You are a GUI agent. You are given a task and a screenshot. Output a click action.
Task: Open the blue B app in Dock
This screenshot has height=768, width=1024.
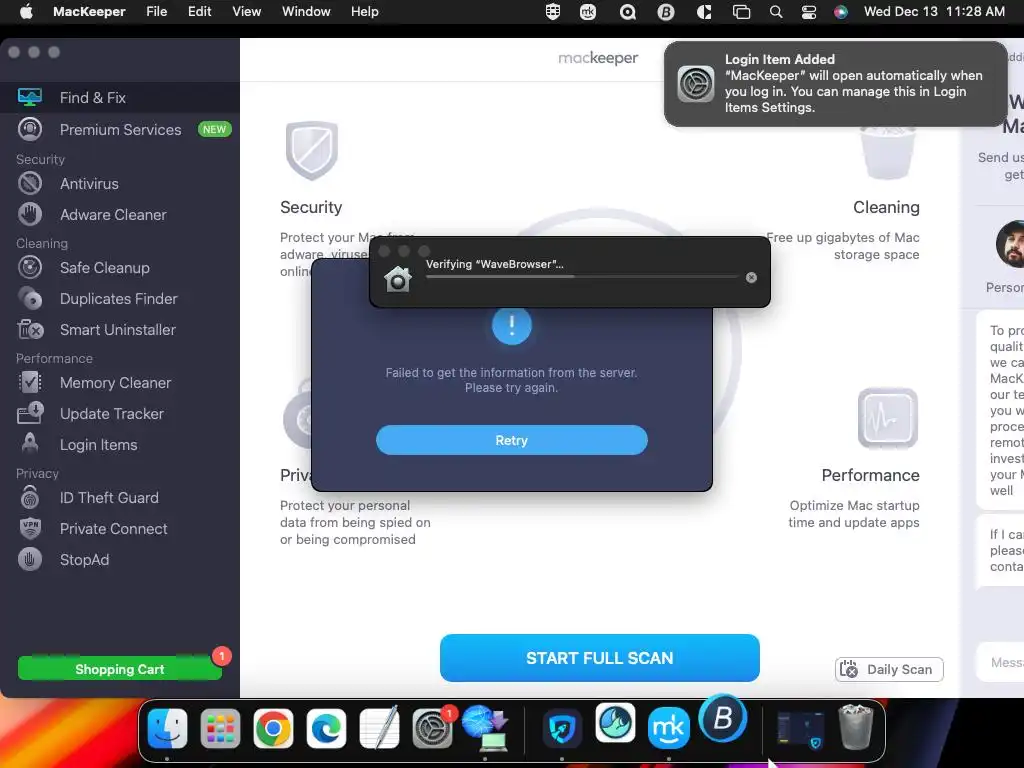(722, 718)
